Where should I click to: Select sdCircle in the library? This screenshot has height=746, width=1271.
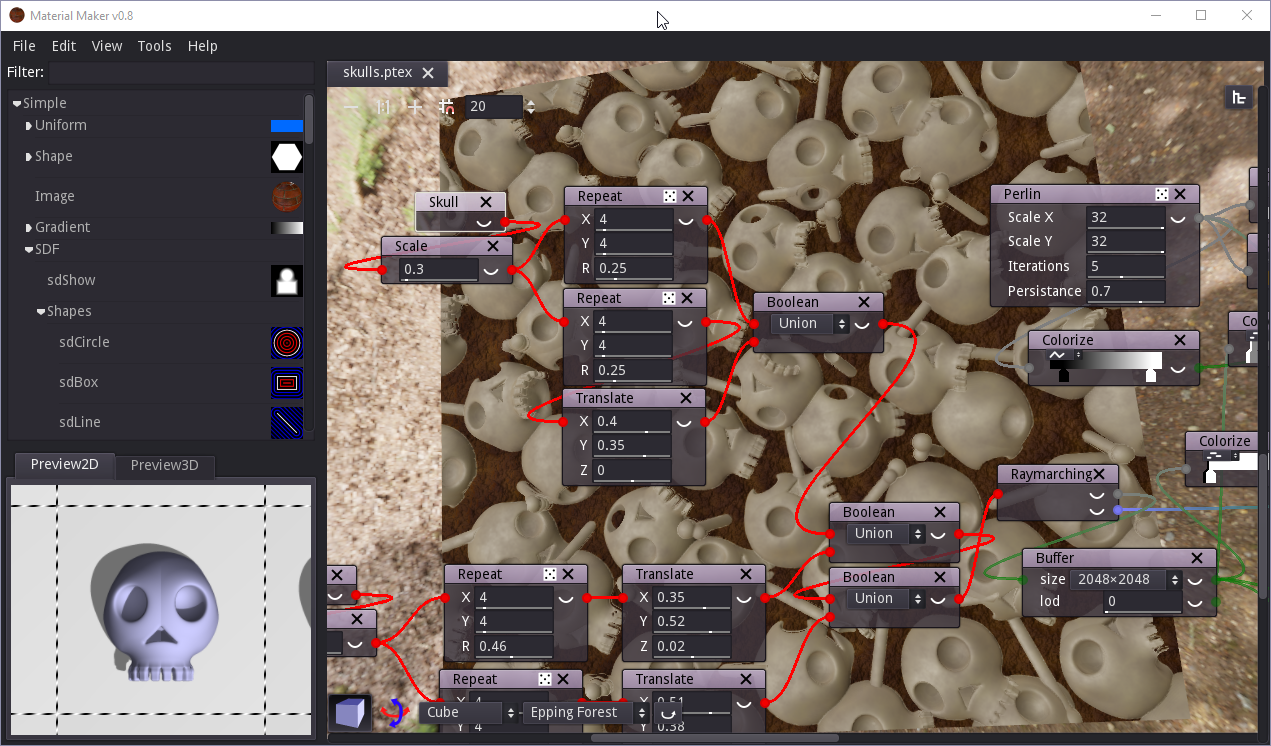tap(84, 342)
